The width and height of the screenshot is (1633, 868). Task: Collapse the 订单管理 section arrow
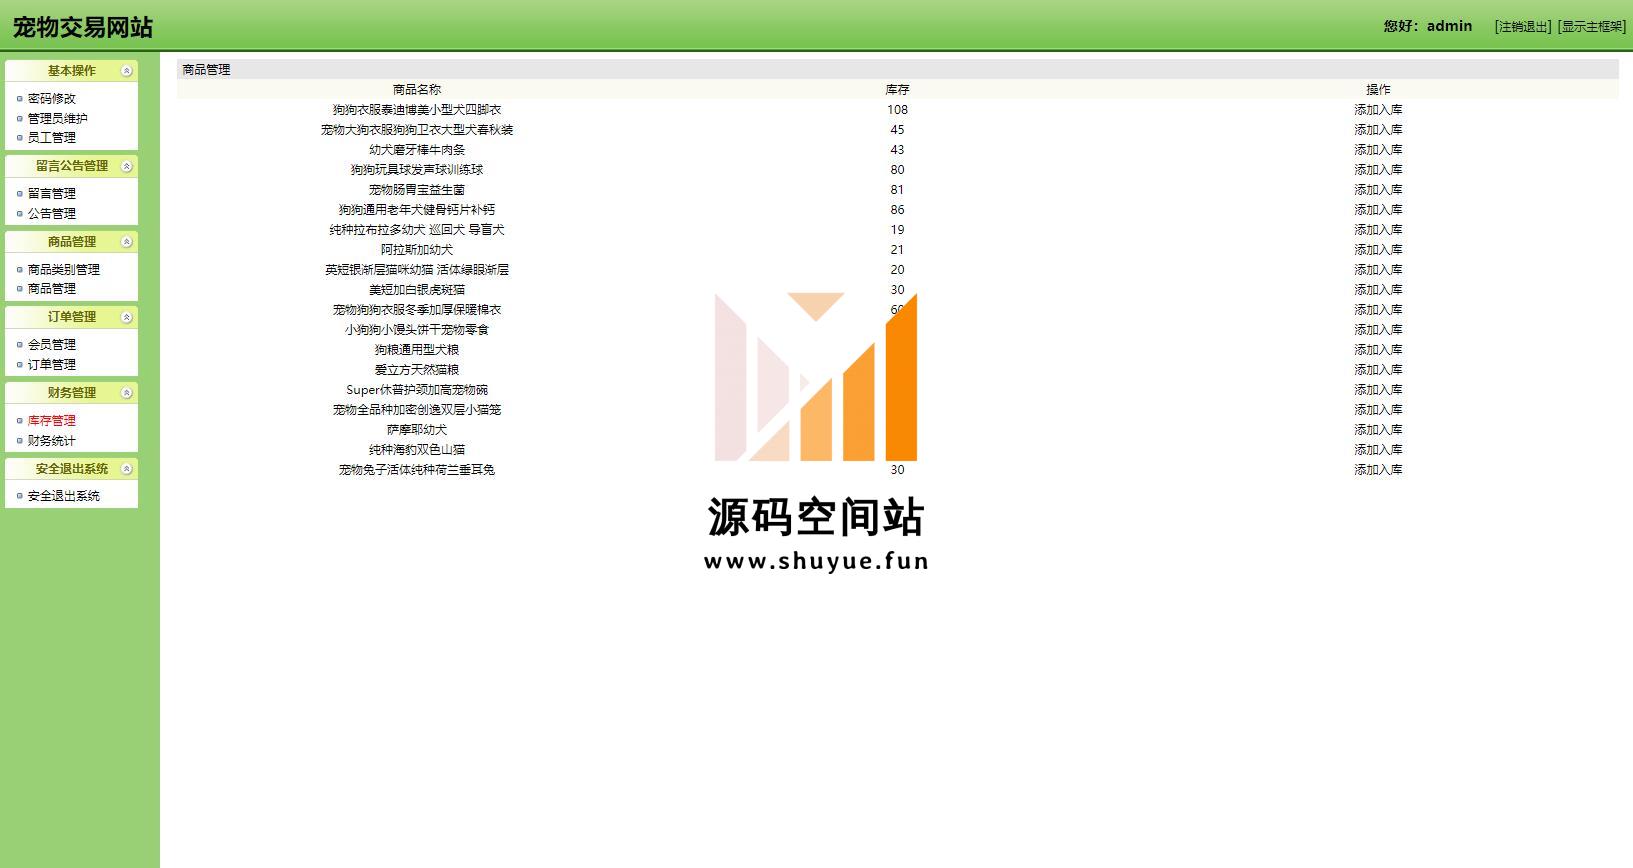(127, 317)
